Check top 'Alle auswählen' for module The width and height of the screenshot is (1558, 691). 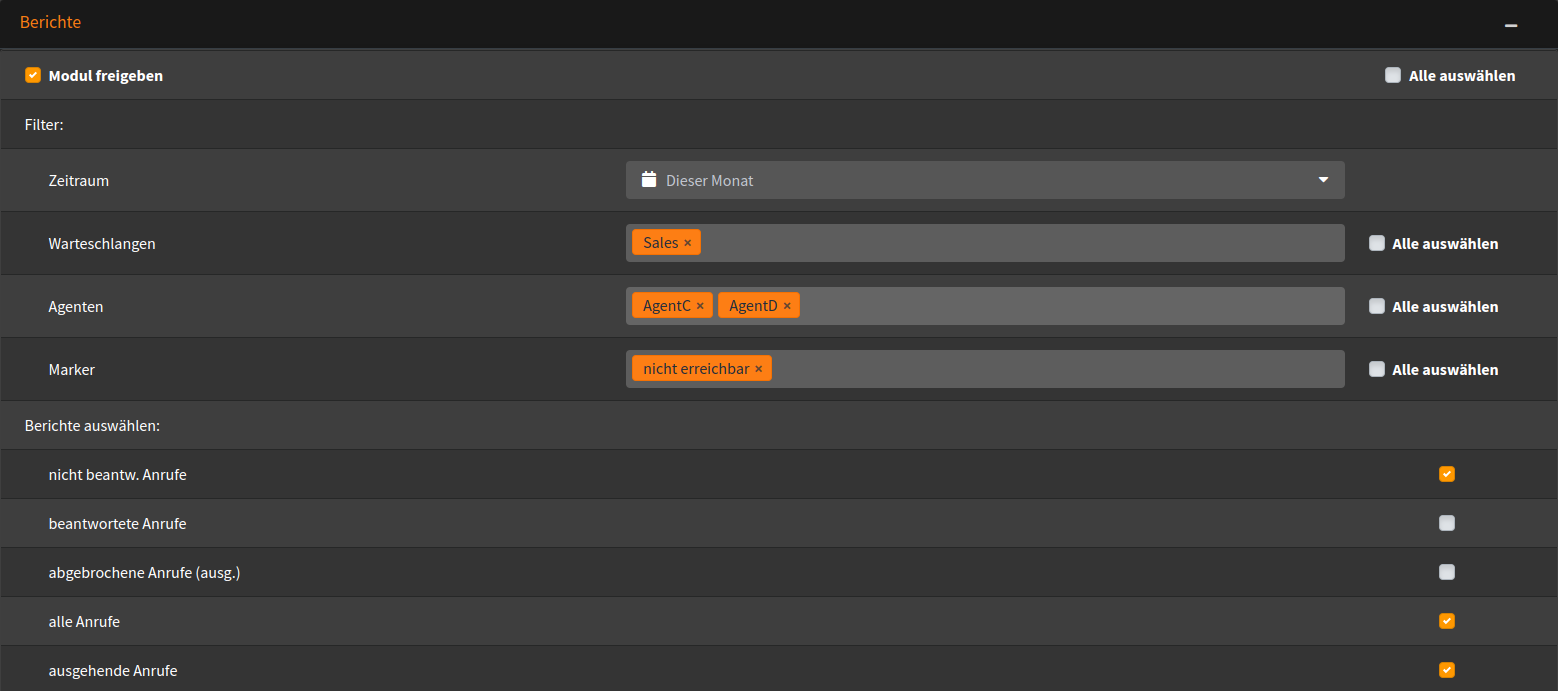1393,75
